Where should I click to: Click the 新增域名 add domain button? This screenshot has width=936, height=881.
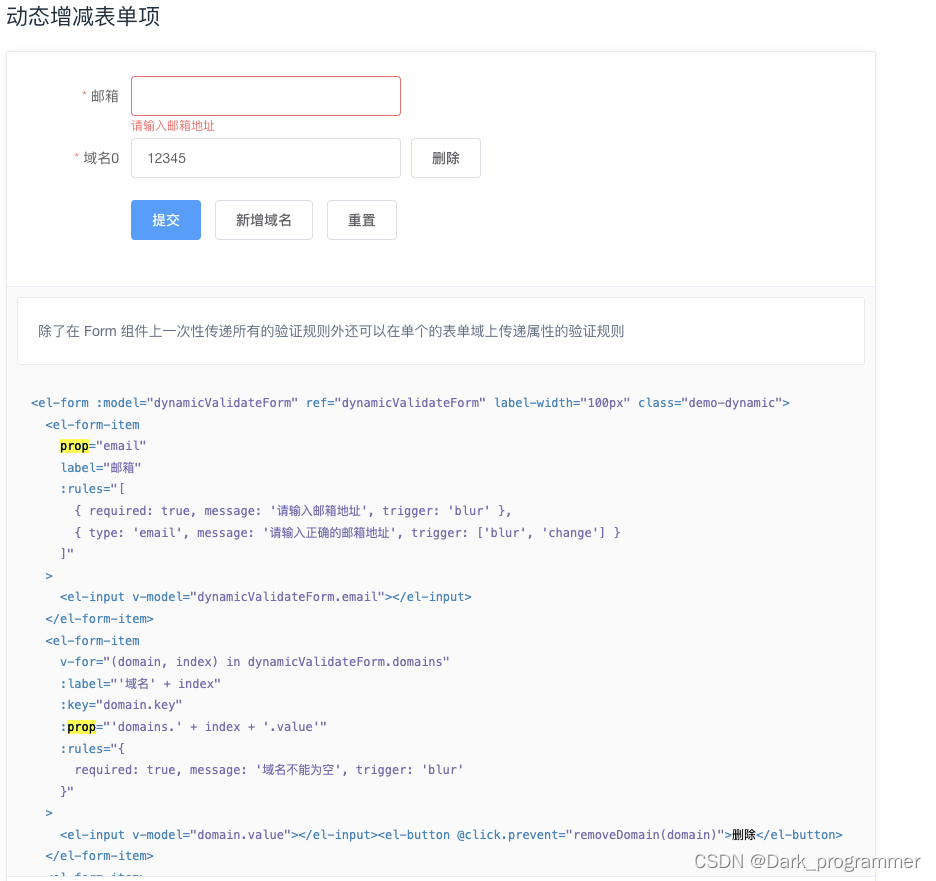(263, 219)
